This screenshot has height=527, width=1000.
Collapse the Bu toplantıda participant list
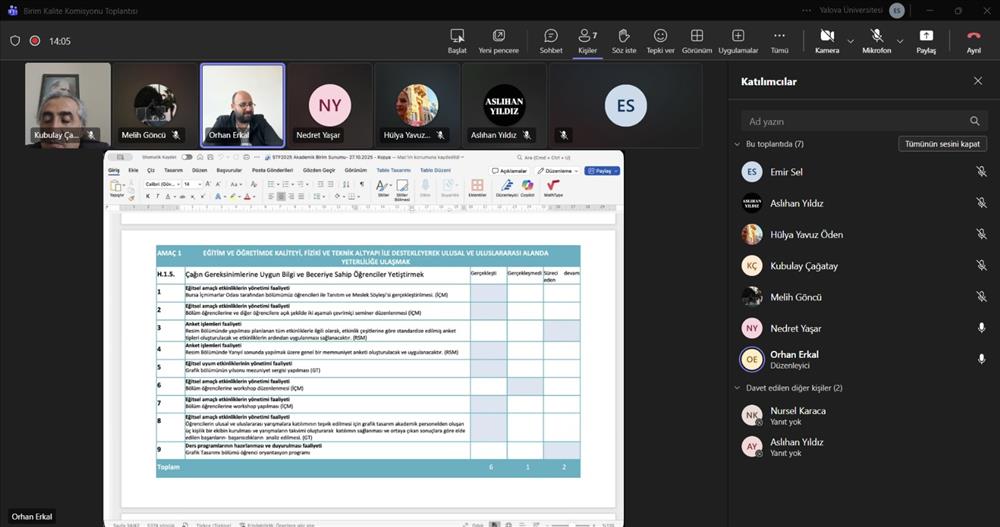point(737,144)
